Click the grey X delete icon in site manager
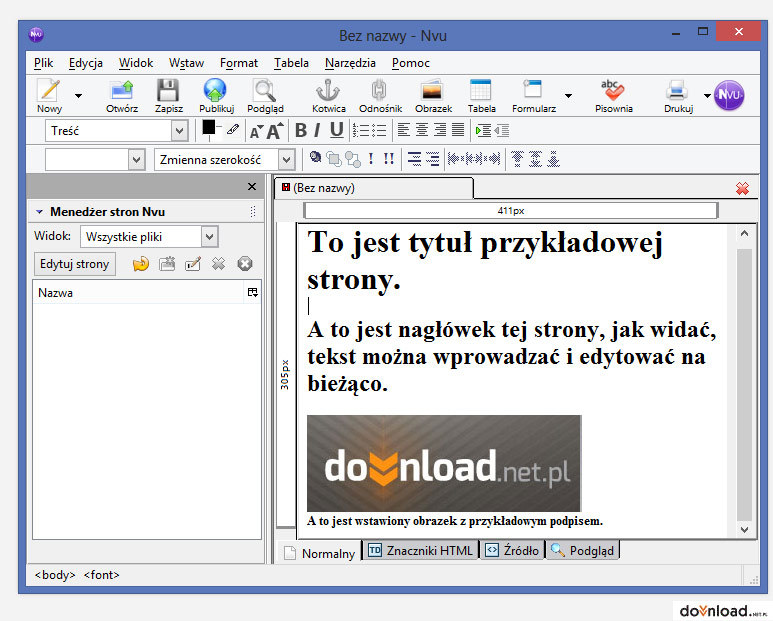 point(218,264)
